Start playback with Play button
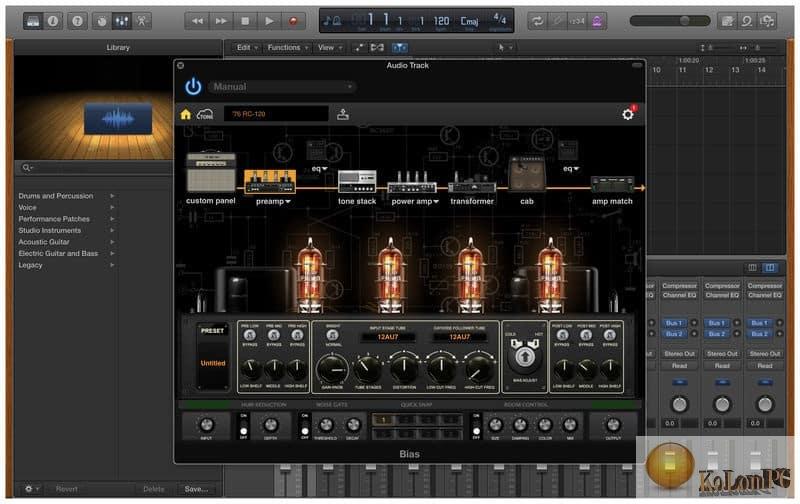 [269, 21]
